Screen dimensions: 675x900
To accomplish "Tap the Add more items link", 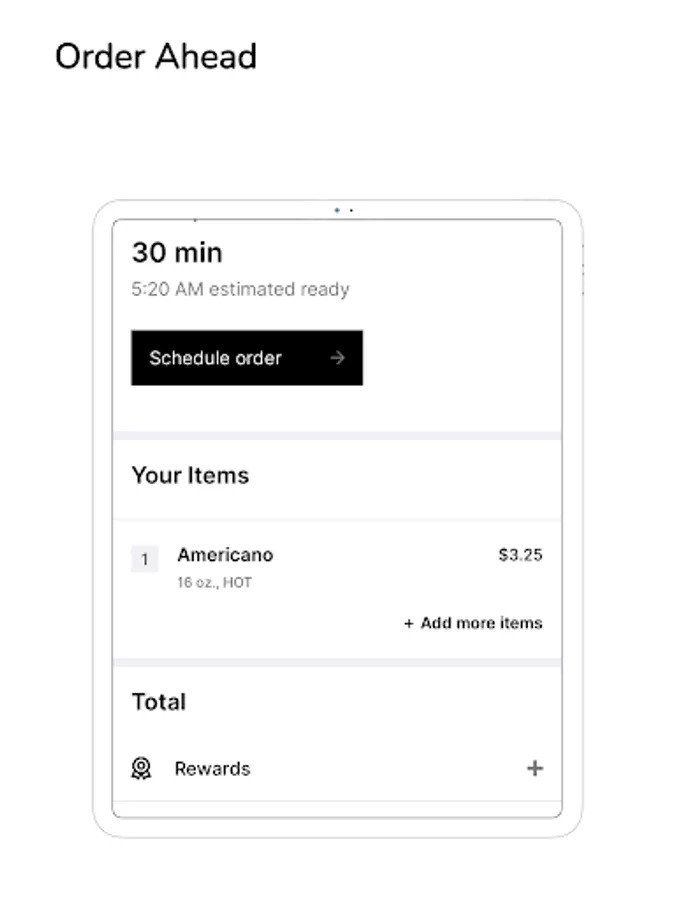I will [481, 623].
